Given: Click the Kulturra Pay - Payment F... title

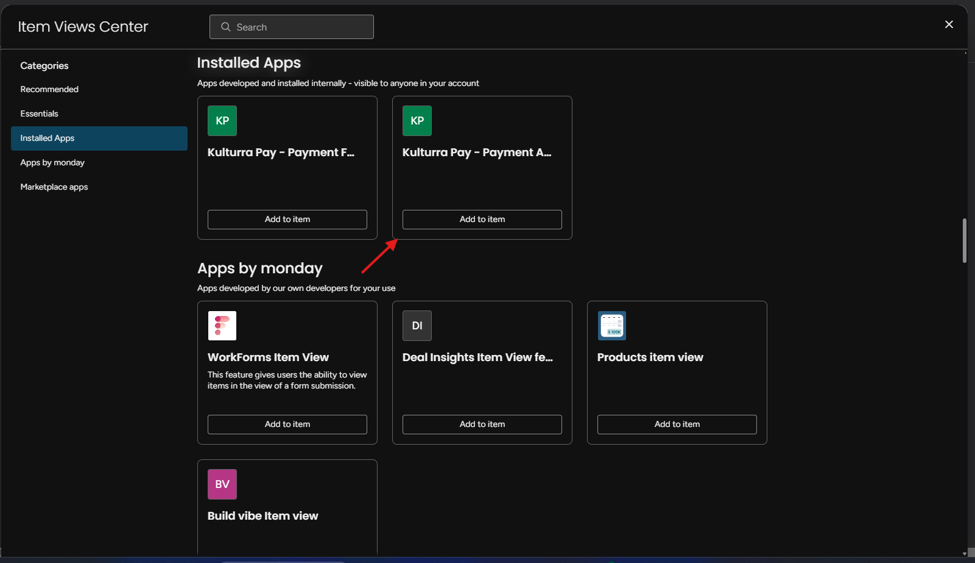Looking at the screenshot, I should coord(281,152).
